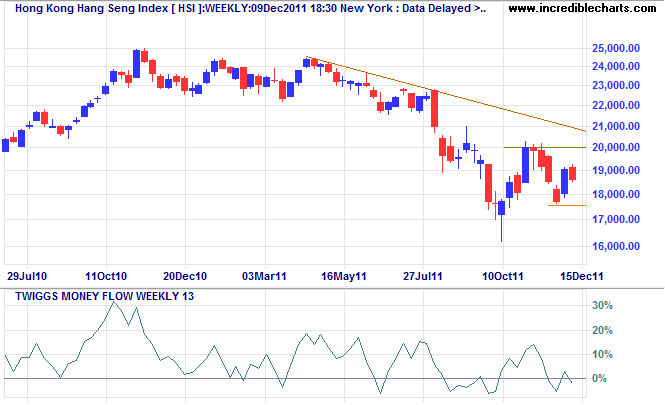Click the 20,000.00 price axis label
The height and width of the screenshot is (405, 665).
[616, 147]
